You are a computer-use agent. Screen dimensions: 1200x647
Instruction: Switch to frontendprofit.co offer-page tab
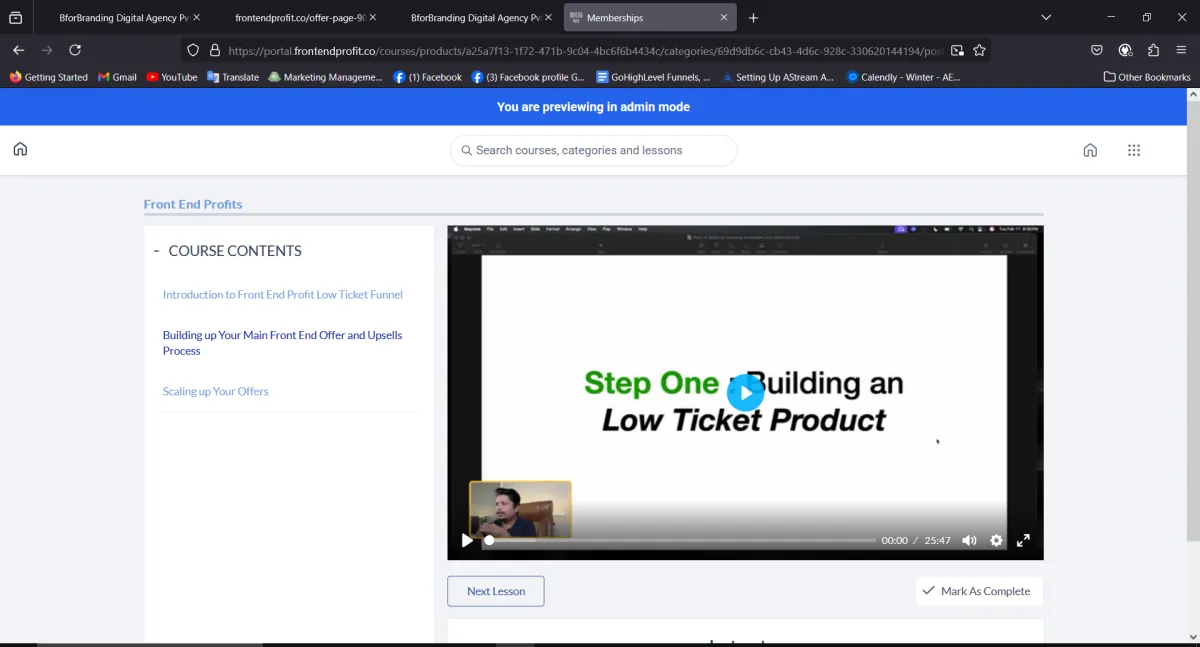pos(299,18)
